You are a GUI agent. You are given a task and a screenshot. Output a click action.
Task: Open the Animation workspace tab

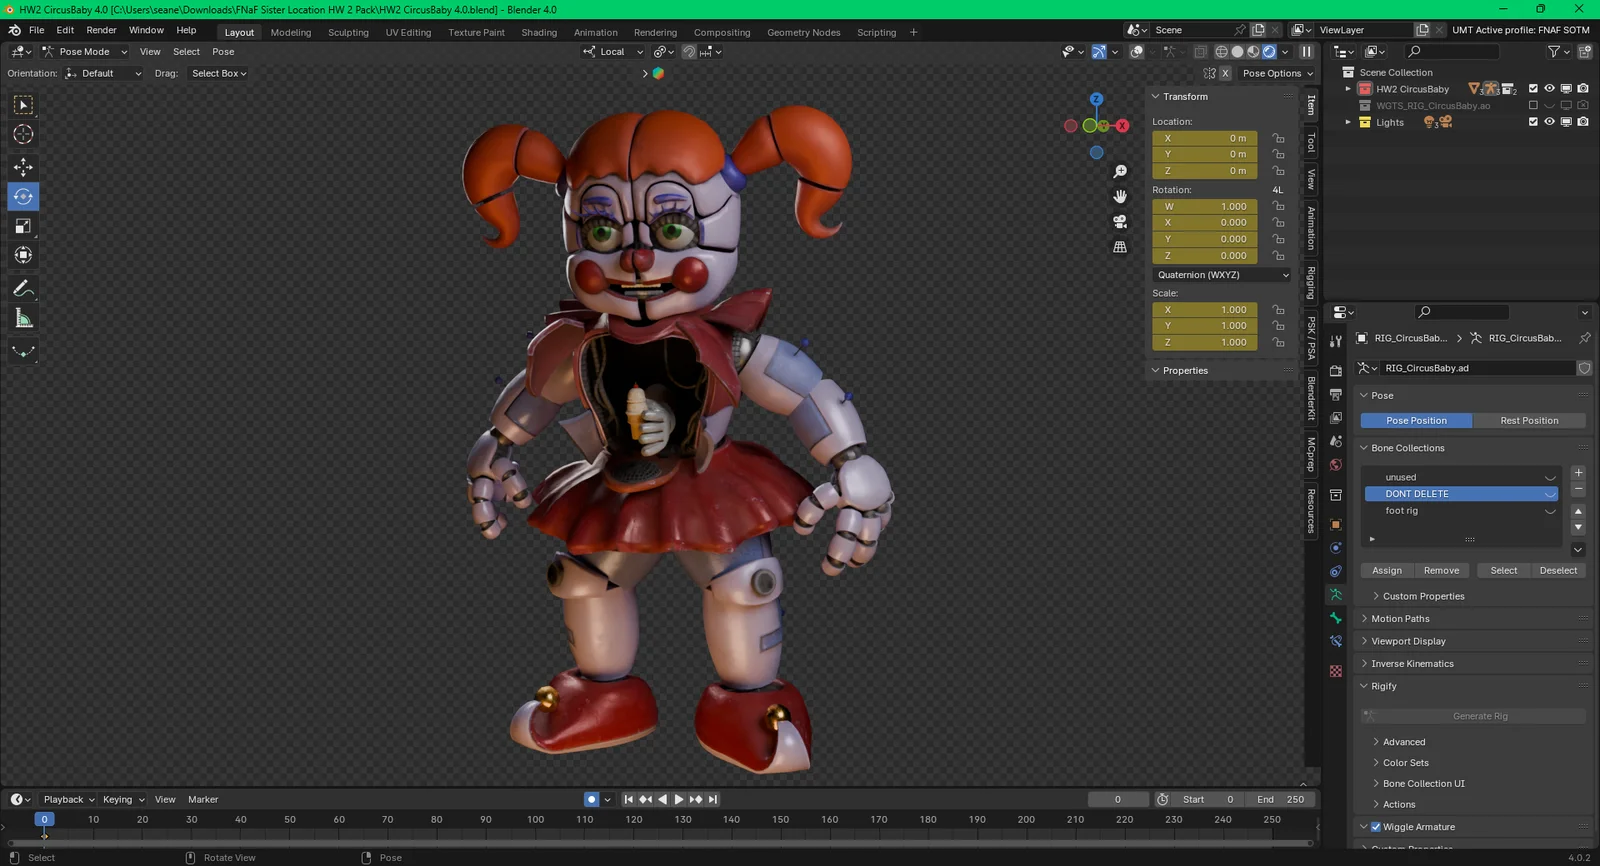tap(595, 32)
